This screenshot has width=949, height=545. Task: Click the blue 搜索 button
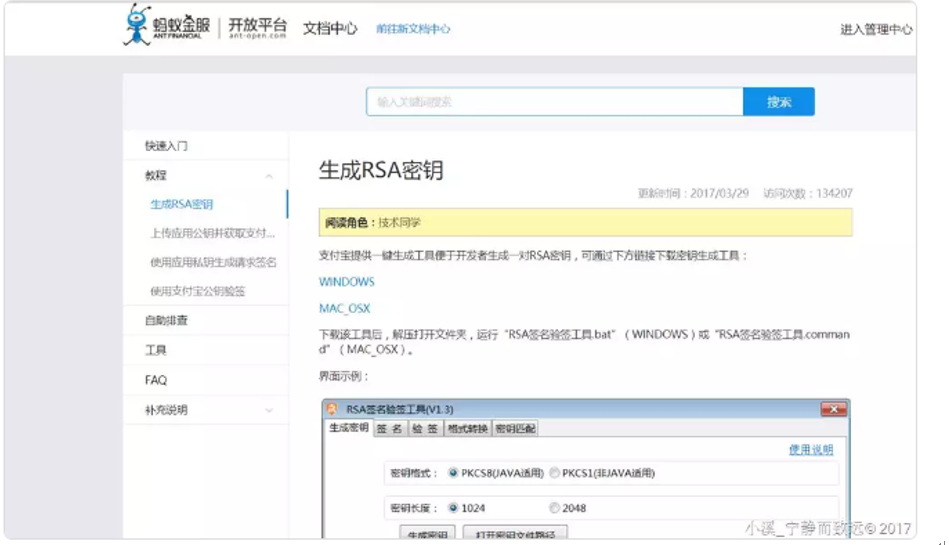[779, 102]
